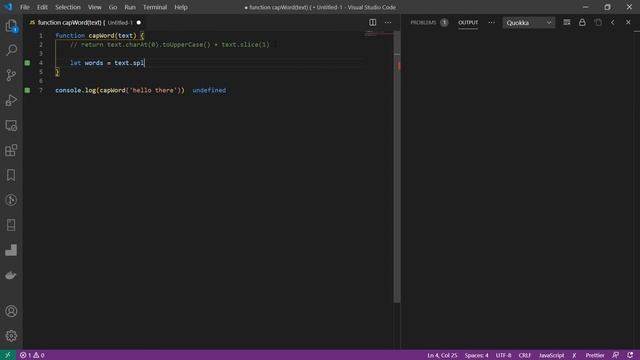Viewport: 640px width, 360px height.
Task: Open the GitLens view icon
Action: coord(11,200)
